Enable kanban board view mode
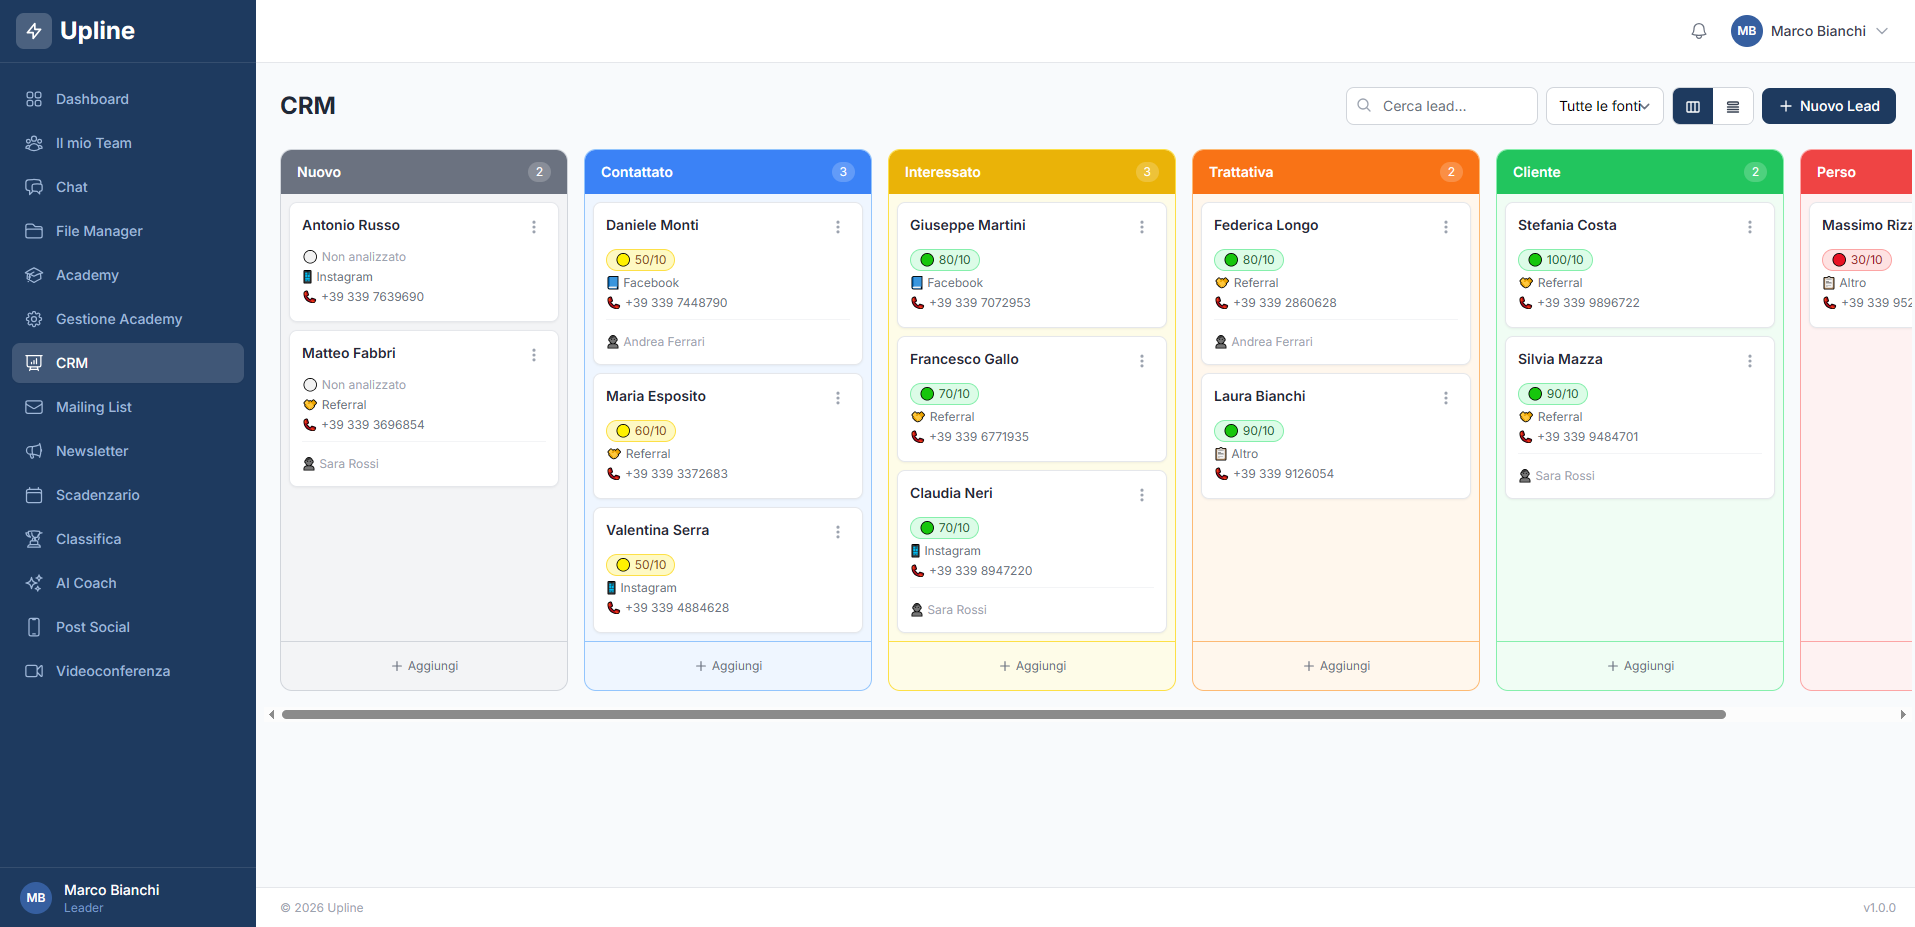This screenshot has width=1915, height=927. tap(1692, 106)
